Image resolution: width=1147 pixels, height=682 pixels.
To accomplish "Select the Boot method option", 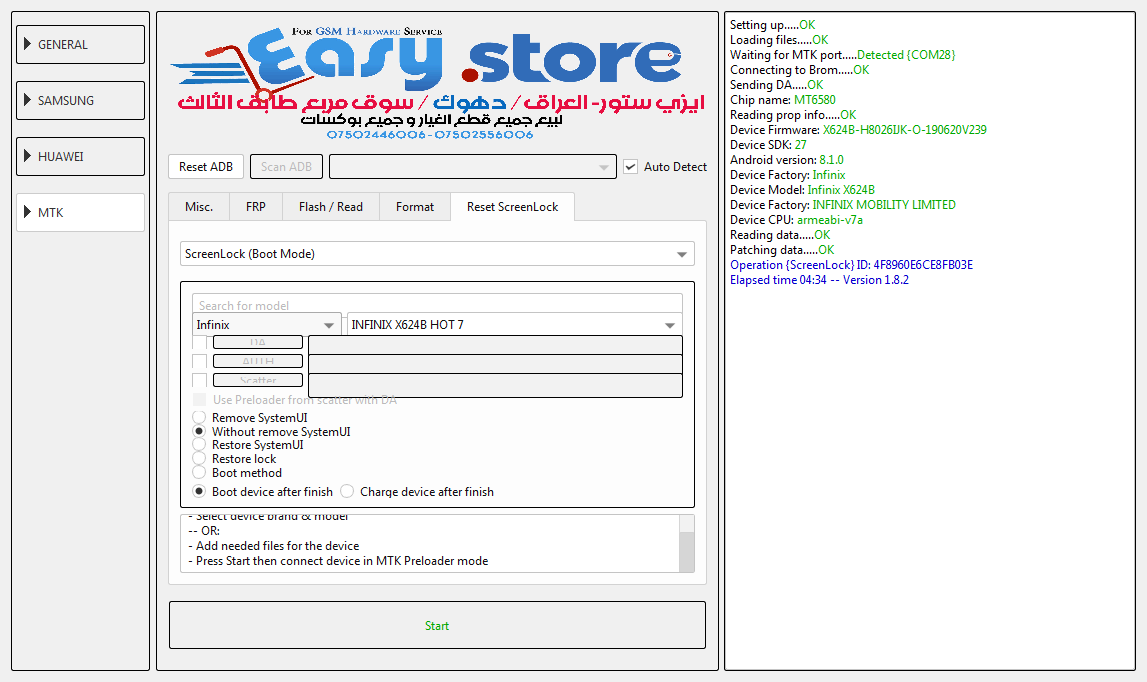I will pos(199,472).
